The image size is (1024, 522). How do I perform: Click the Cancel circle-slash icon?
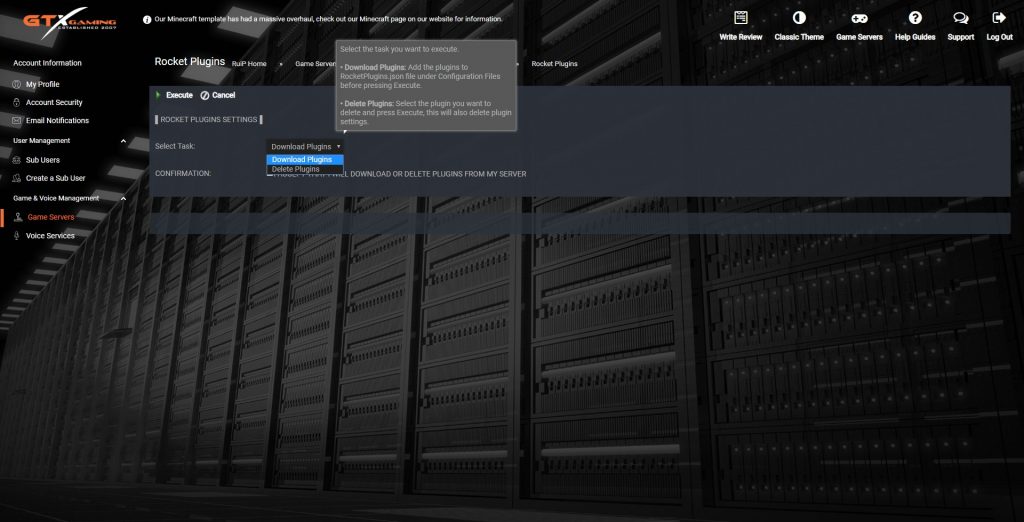point(204,95)
